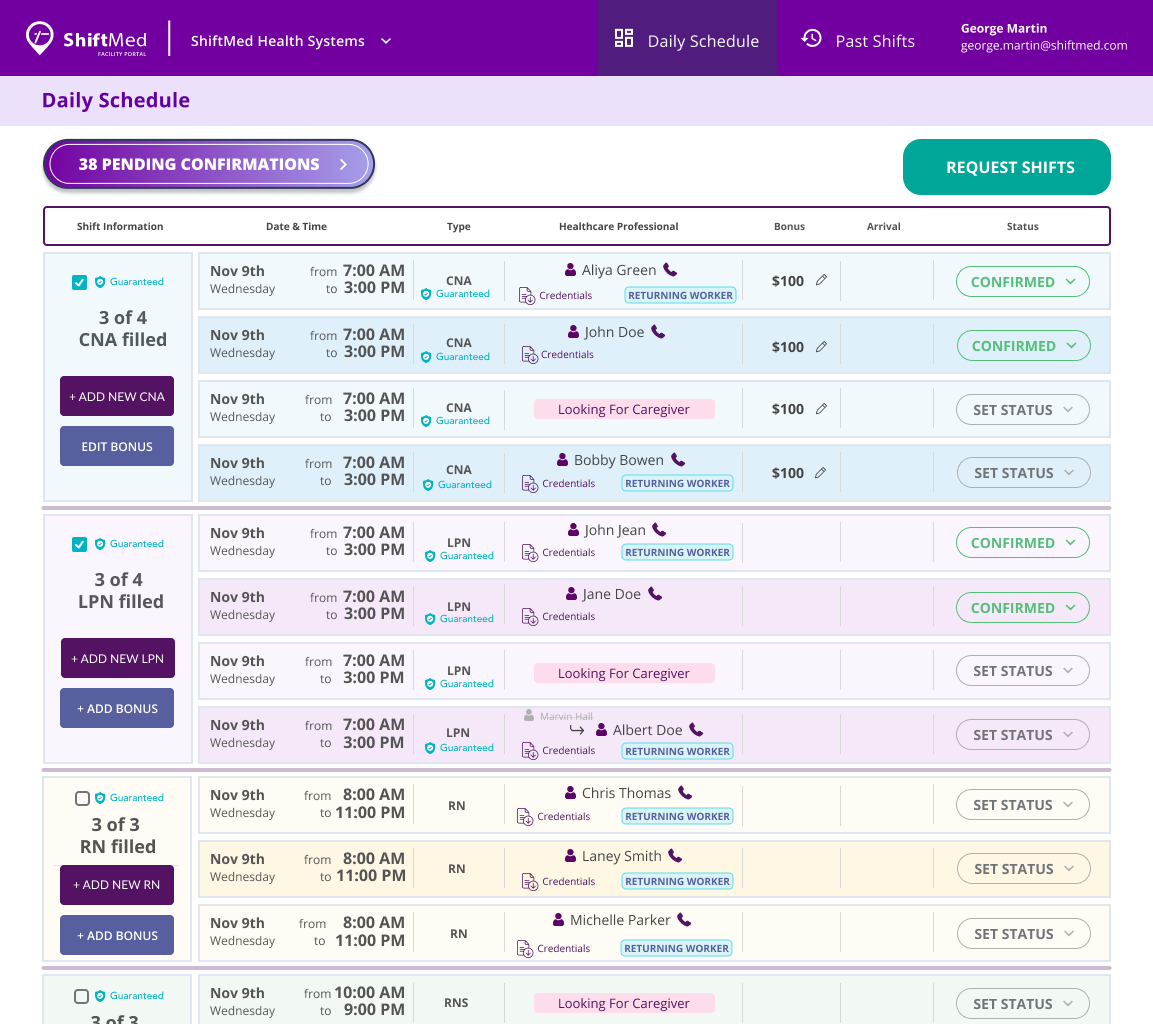The image size is (1153, 1024).
Task: Click the phone icon beside Bobby Bowen
Action: coord(678,459)
